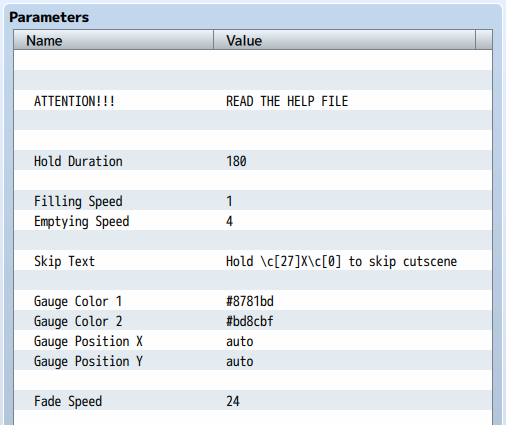Click the READ THE HELP FILE value
The height and width of the screenshot is (425, 506).
click(x=287, y=101)
